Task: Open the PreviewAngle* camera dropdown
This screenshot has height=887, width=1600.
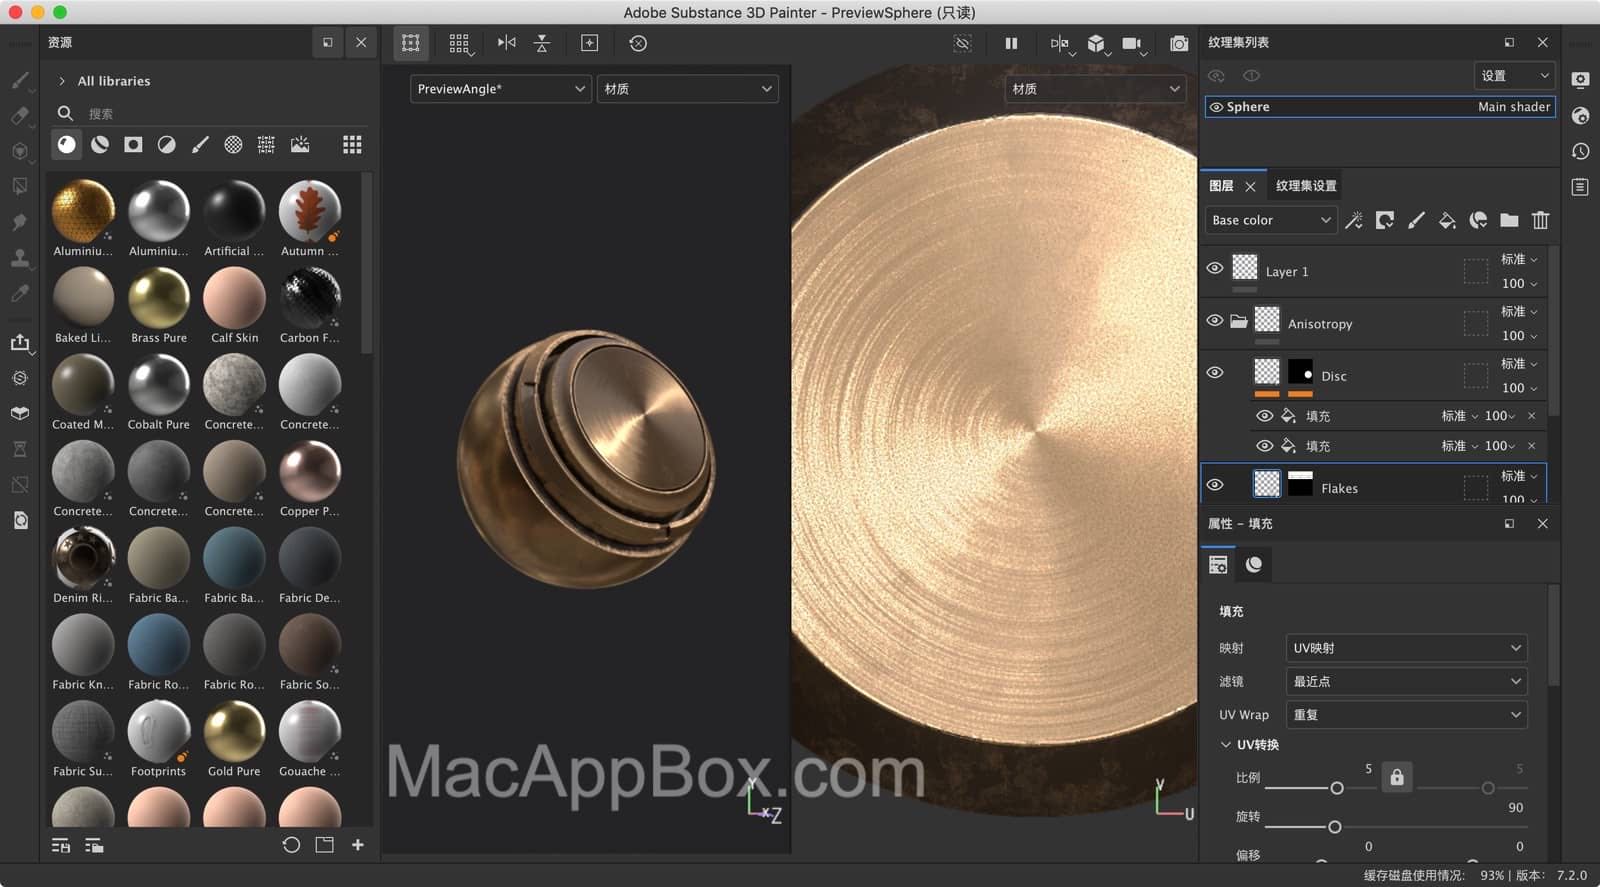Action: [501, 89]
